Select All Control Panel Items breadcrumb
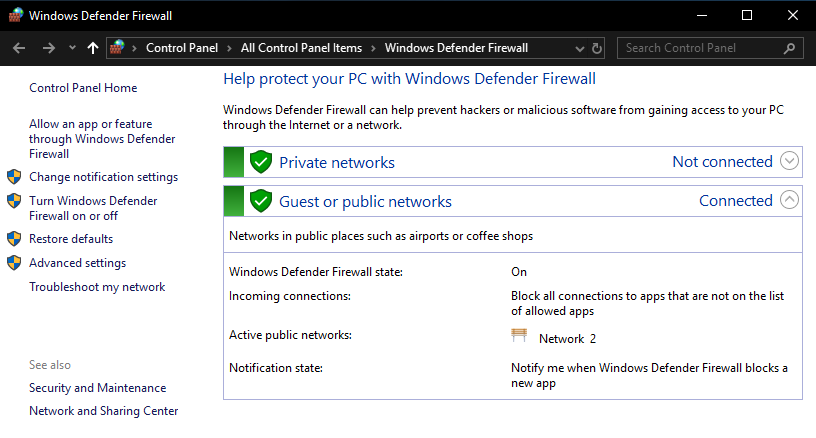The height and width of the screenshot is (438, 816). coord(301,48)
